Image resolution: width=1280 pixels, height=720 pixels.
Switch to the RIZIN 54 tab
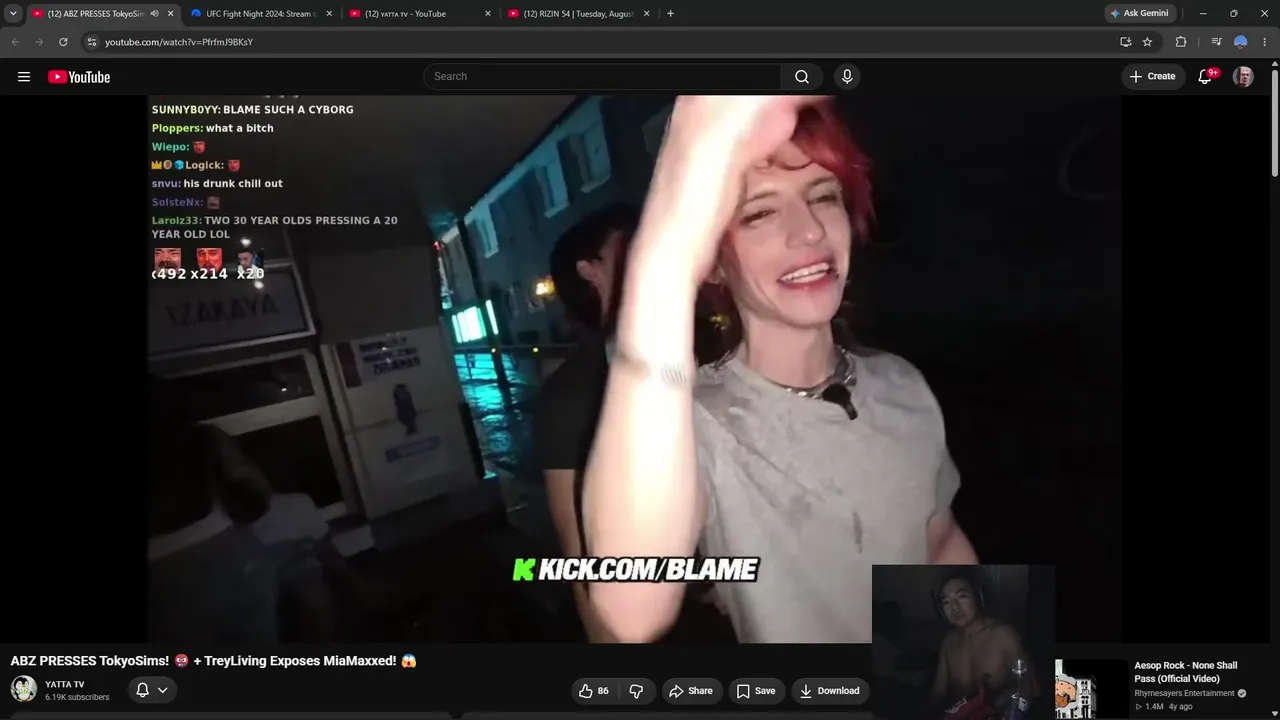click(x=579, y=14)
